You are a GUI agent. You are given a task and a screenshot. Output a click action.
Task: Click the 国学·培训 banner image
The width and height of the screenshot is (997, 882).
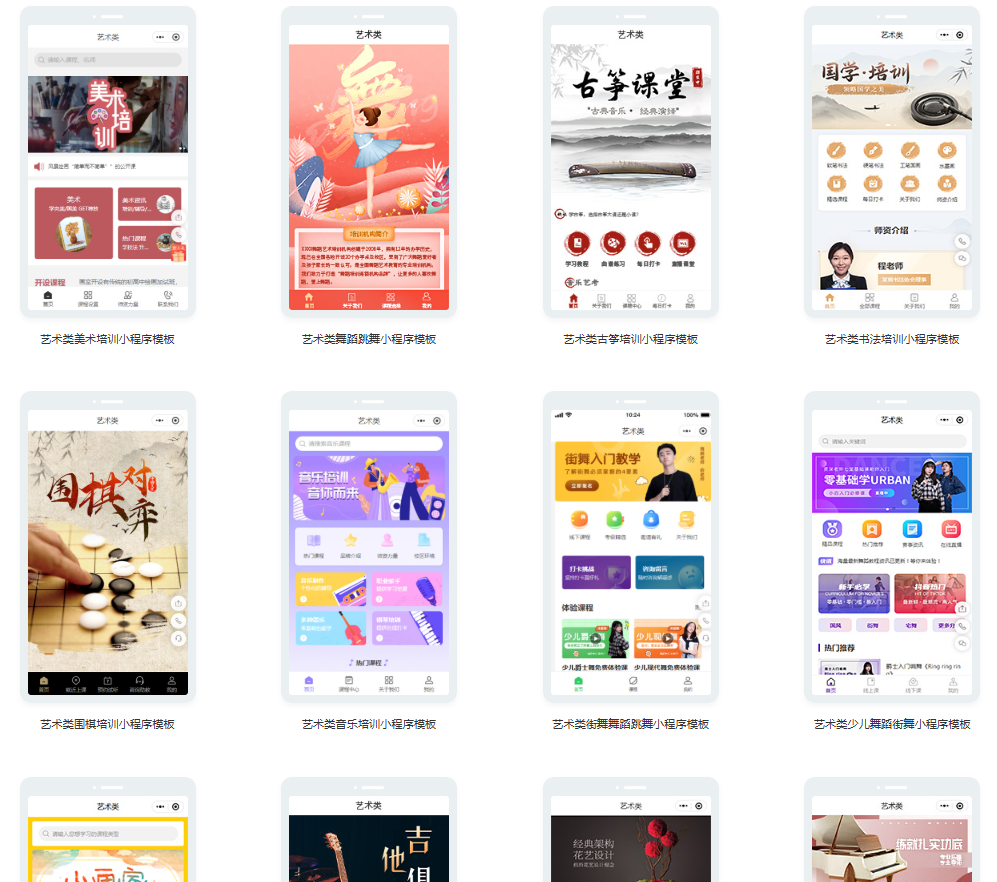pyautogui.click(x=892, y=87)
